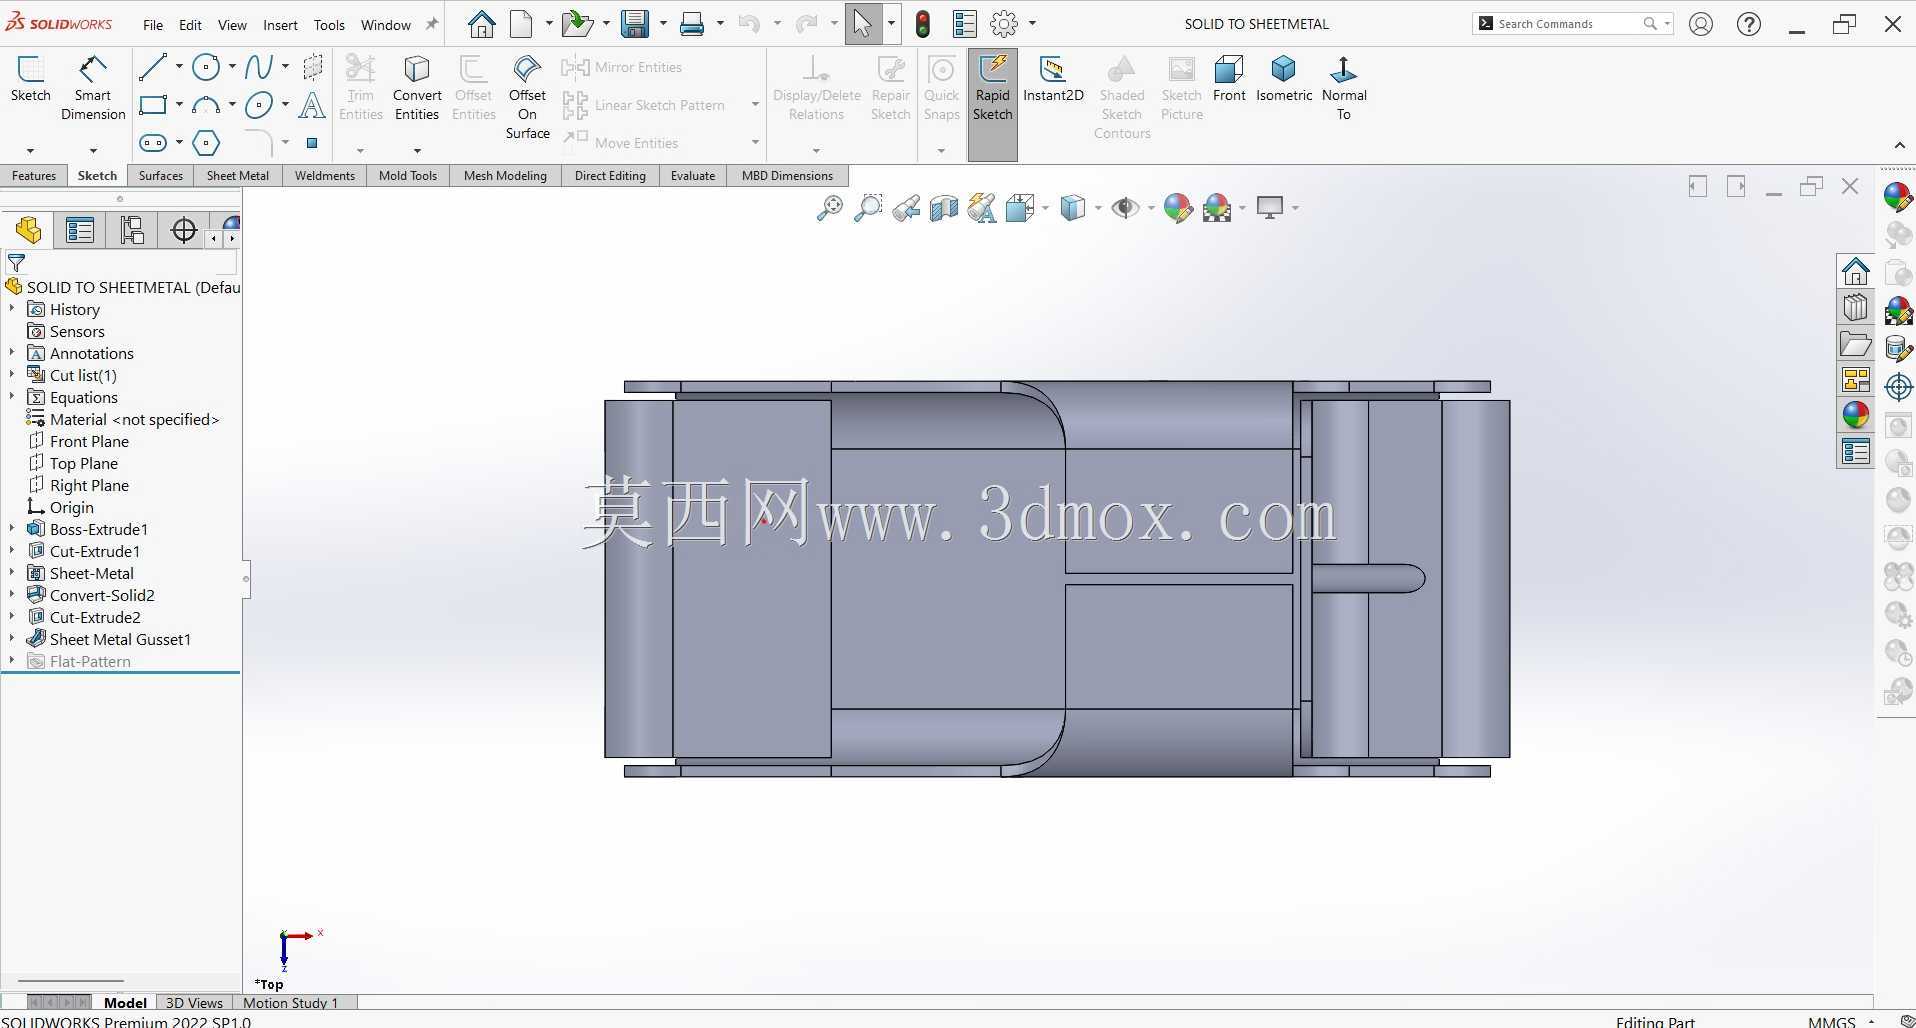Open the 3D Views tab
This screenshot has height=1028, width=1916.
click(x=194, y=1003)
